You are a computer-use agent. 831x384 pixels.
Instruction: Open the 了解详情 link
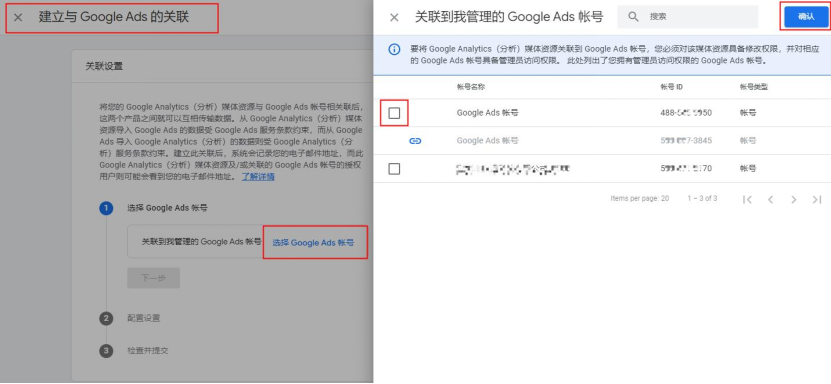(x=258, y=177)
